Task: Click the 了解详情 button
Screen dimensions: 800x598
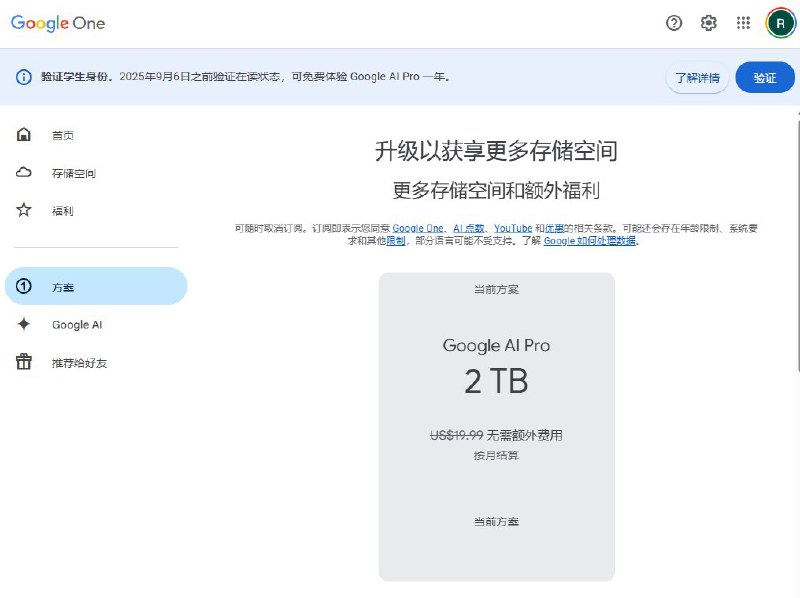Action: point(696,76)
